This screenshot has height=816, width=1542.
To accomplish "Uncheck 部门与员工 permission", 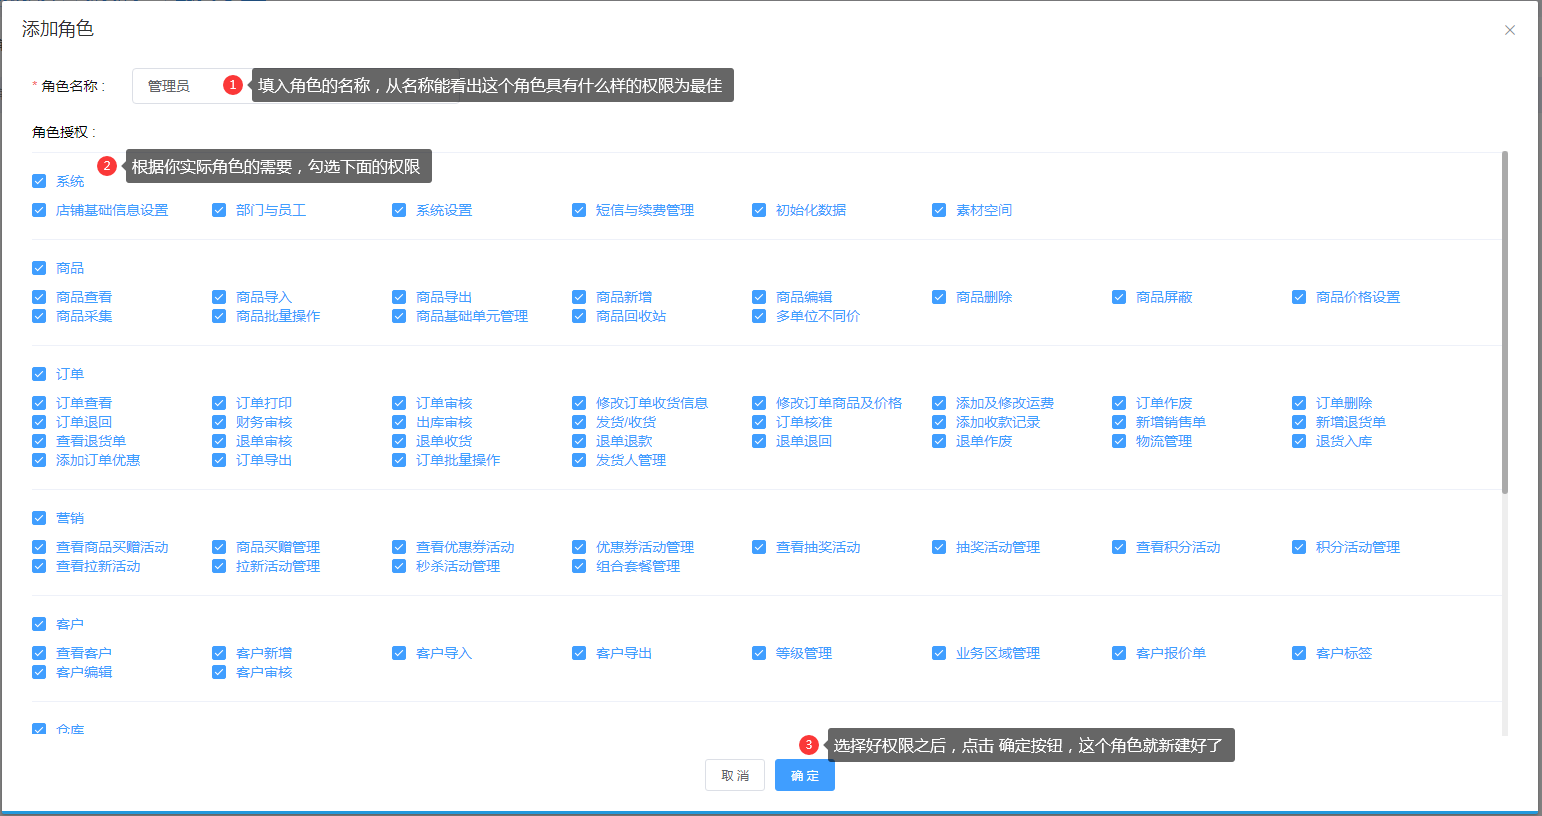I will point(219,210).
